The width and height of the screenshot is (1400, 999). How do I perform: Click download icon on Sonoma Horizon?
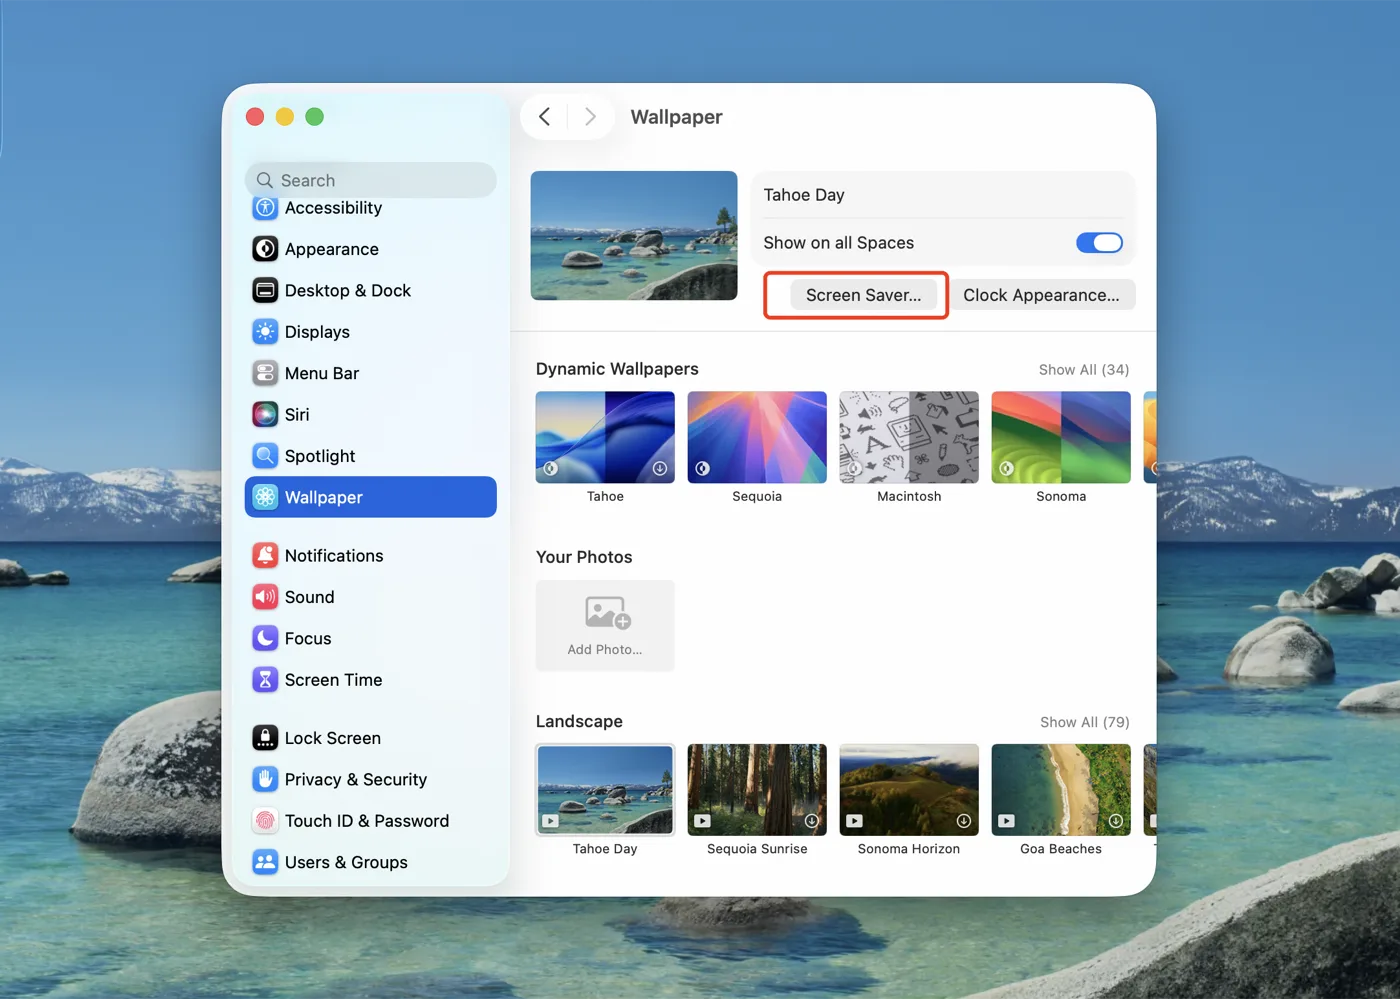pos(964,821)
